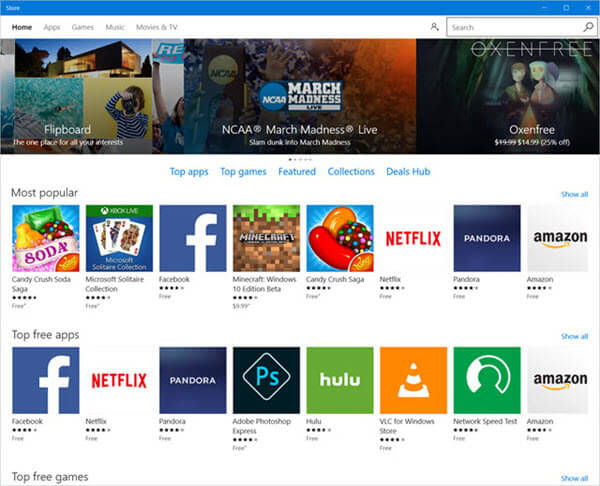This screenshot has height=486, width=600.
Task: Click the $9.99 price under Minecraft
Action: coord(241,306)
